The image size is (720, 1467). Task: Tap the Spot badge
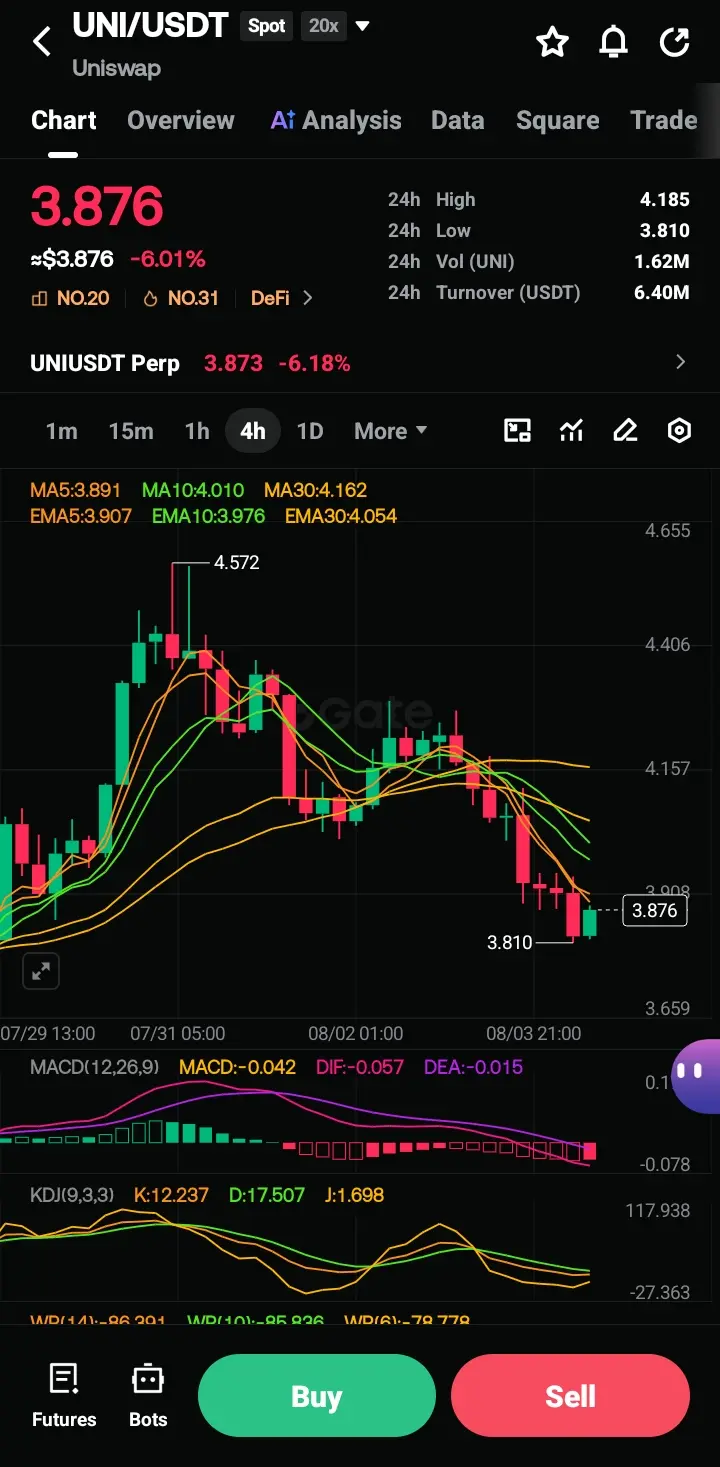267,26
